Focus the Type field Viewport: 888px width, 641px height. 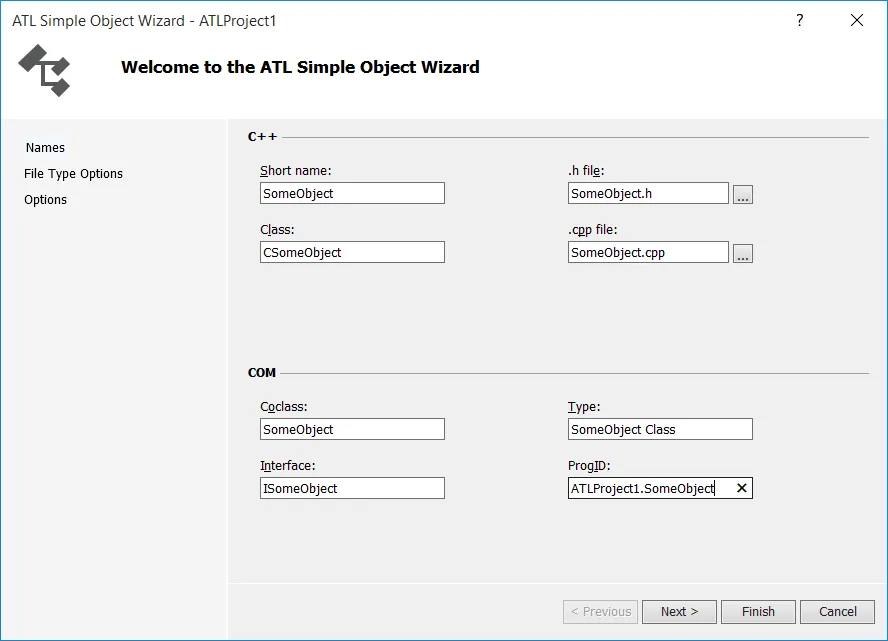pos(659,430)
